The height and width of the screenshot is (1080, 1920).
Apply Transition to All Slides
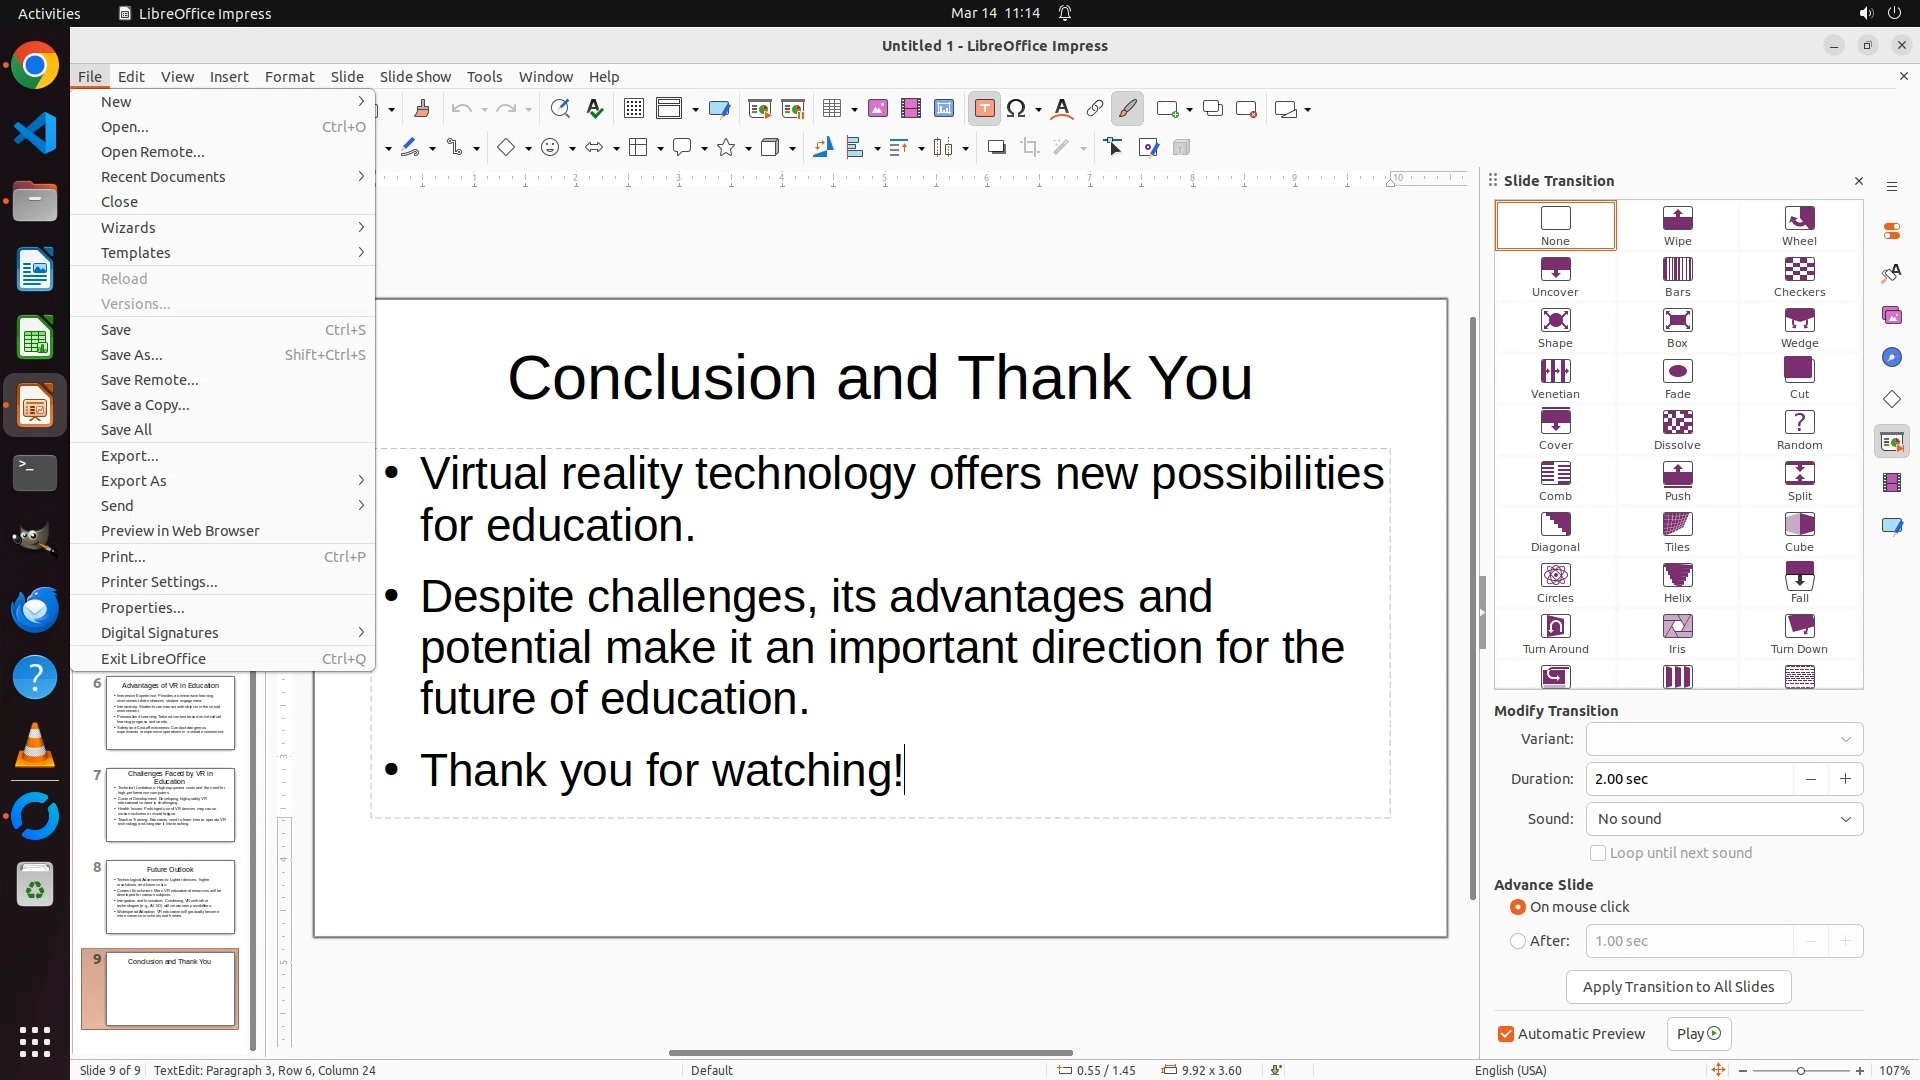[1678, 987]
